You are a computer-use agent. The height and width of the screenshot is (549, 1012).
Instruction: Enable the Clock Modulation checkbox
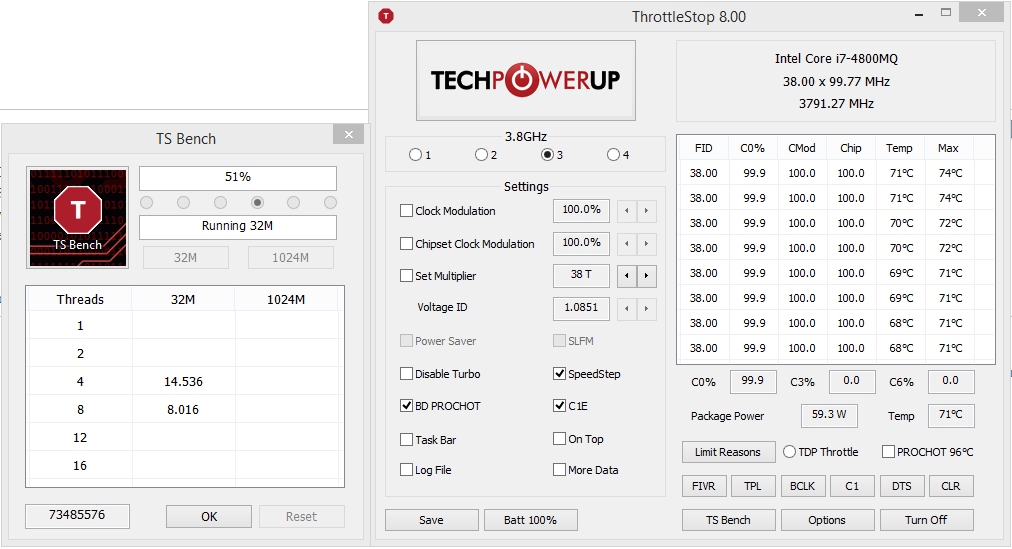[406, 210]
